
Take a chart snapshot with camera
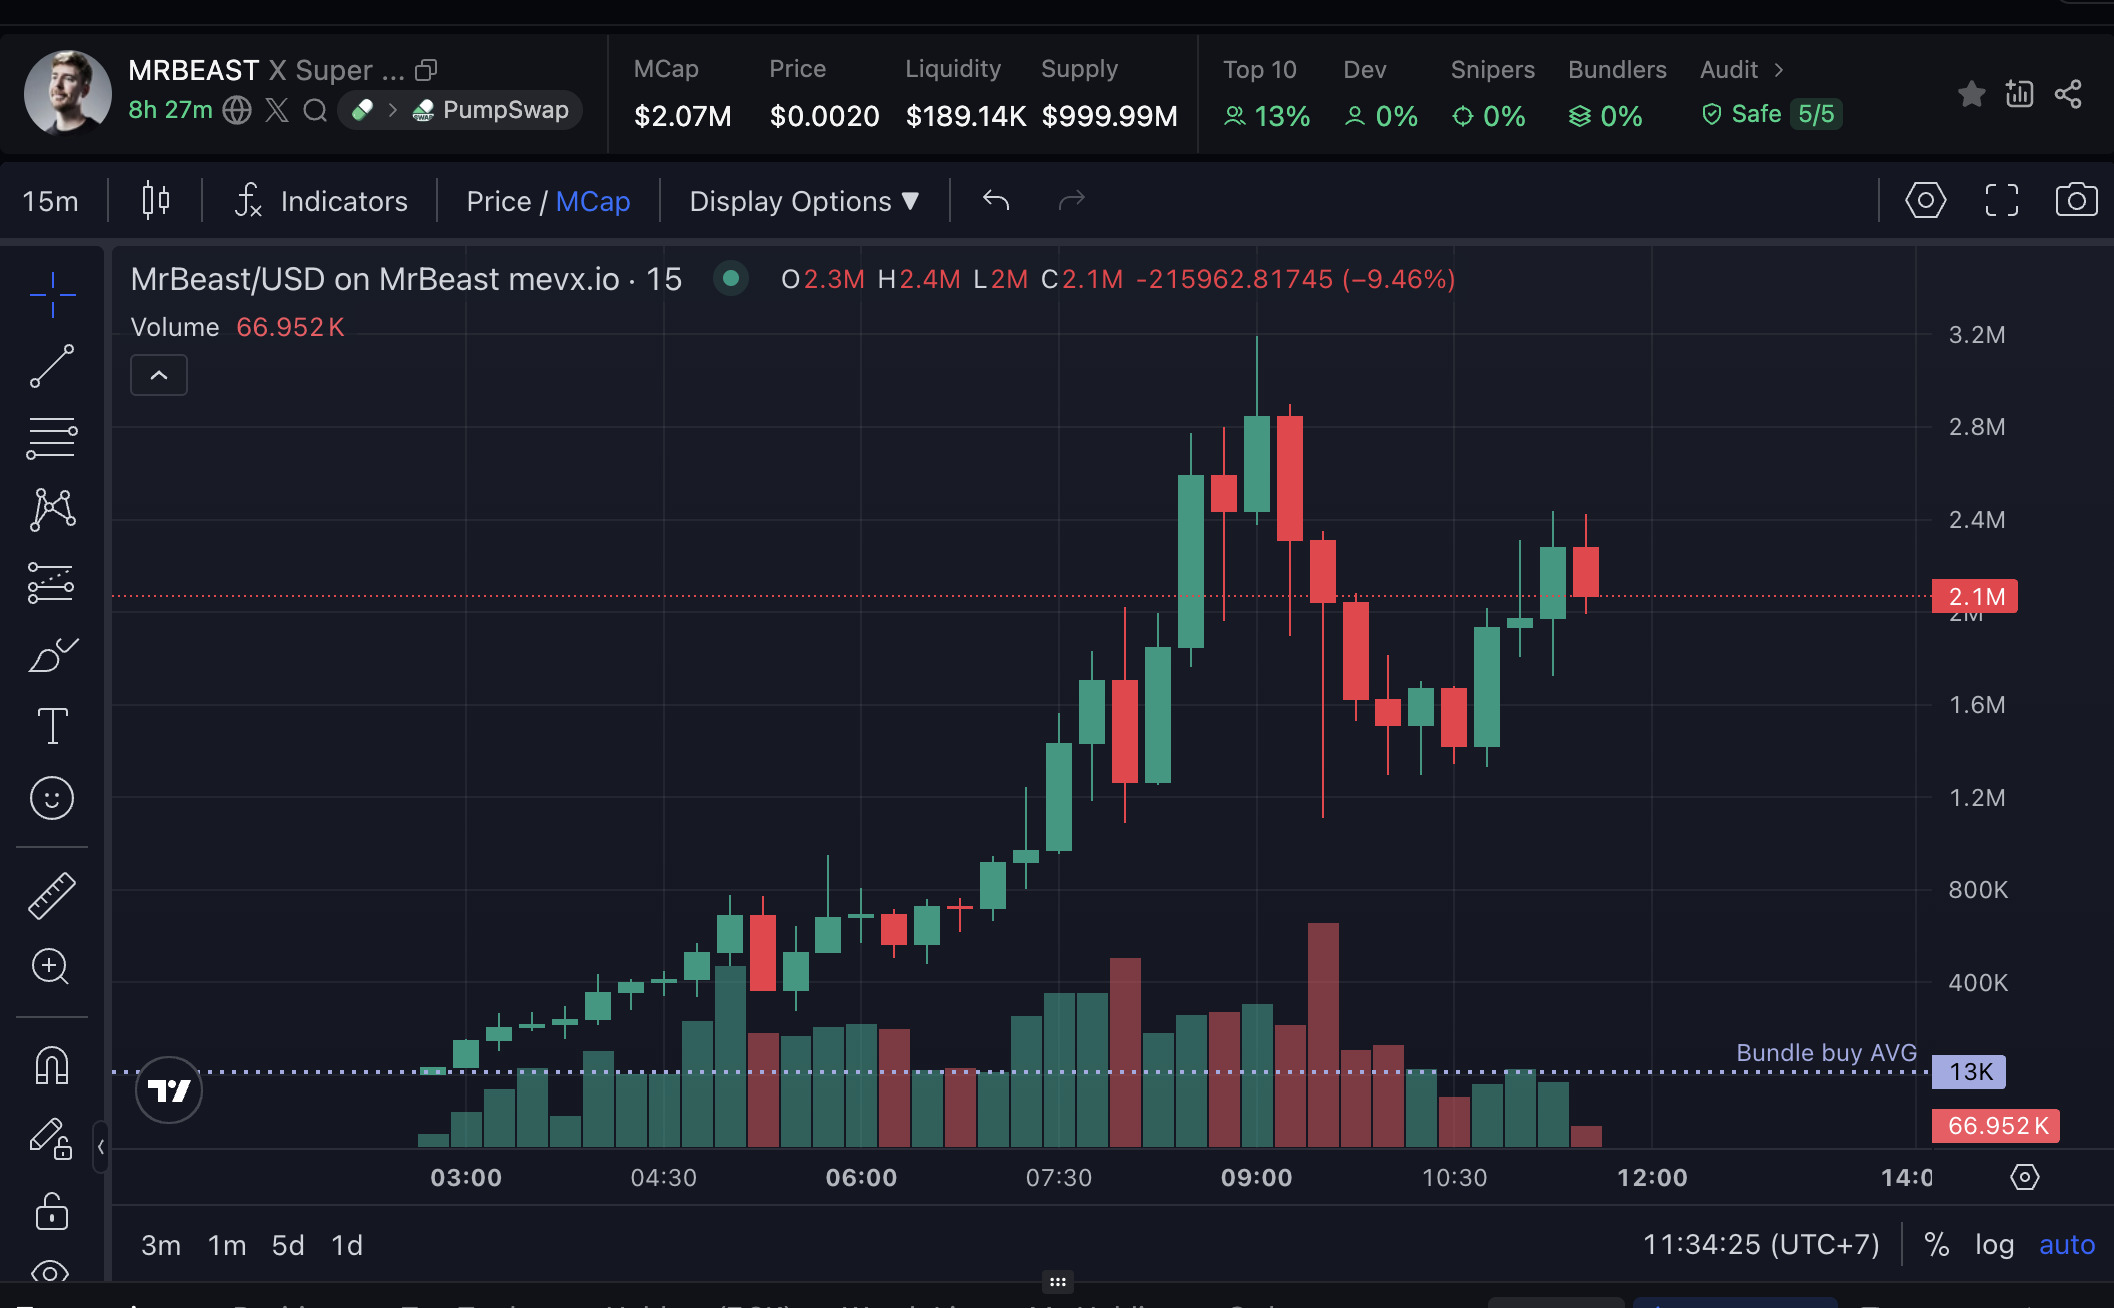click(x=2077, y=200)
